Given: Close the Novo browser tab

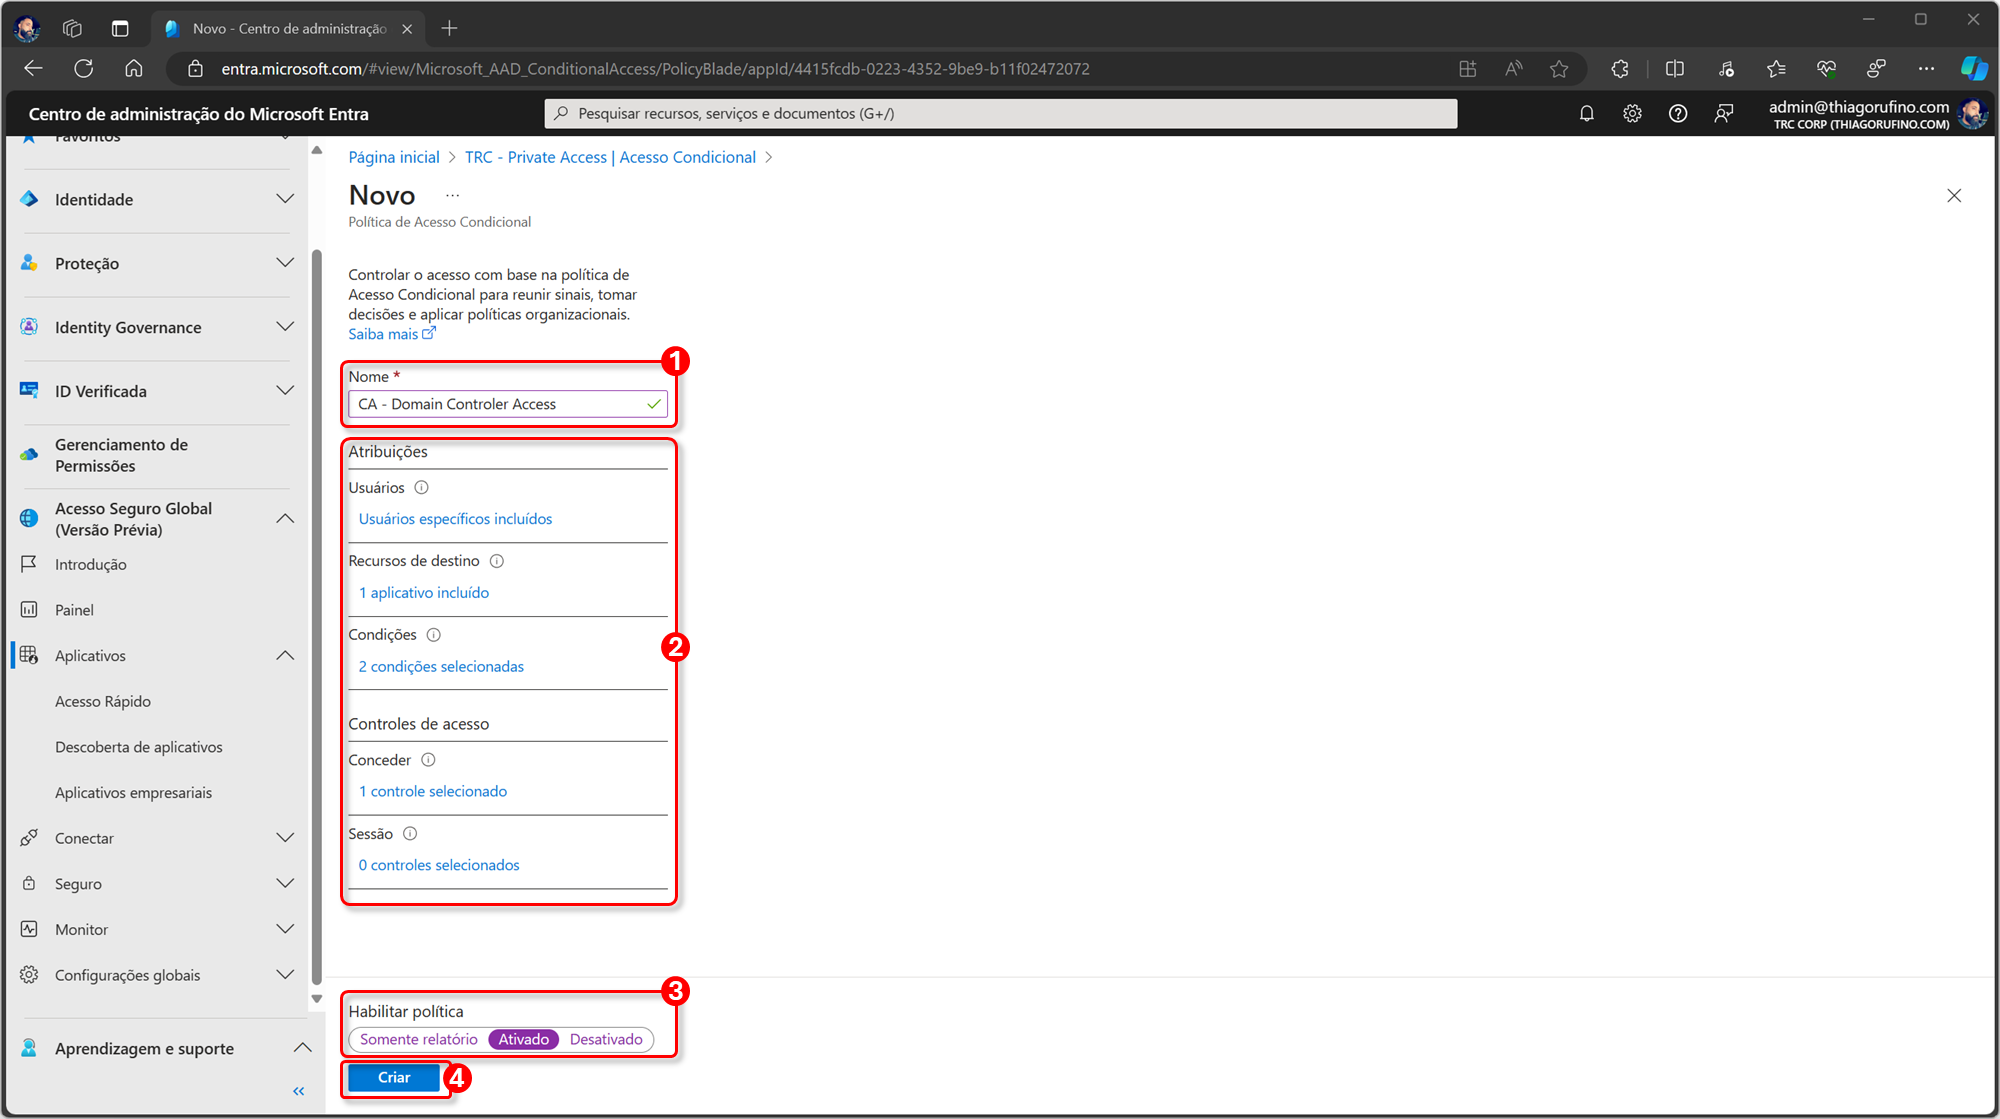Looking at the screenshot, I should pos(407,29).
